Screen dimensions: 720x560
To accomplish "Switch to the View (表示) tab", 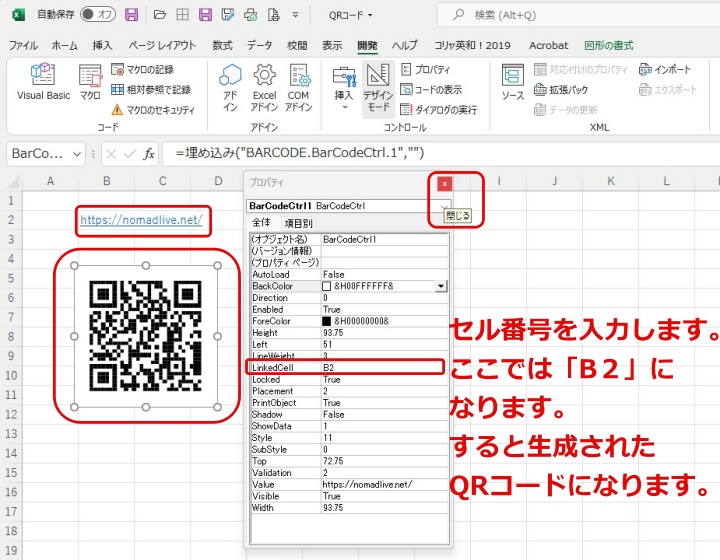I will (x=332, y=45).
